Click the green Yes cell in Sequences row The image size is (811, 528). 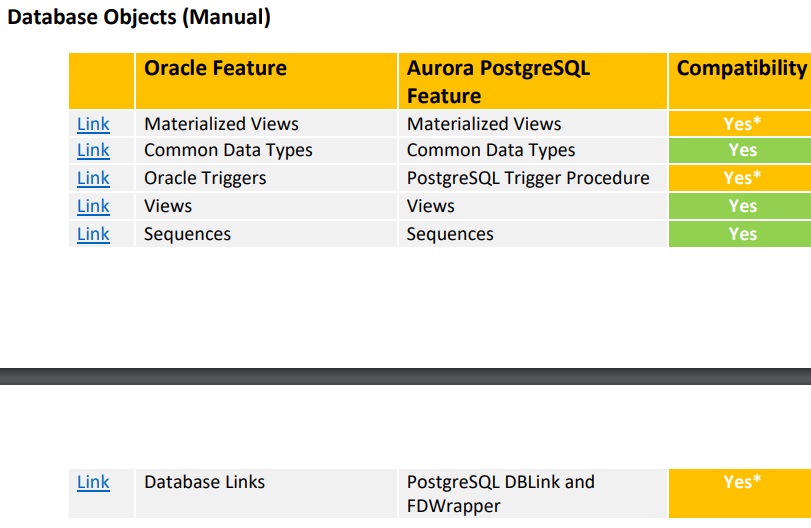click(742, 234)
